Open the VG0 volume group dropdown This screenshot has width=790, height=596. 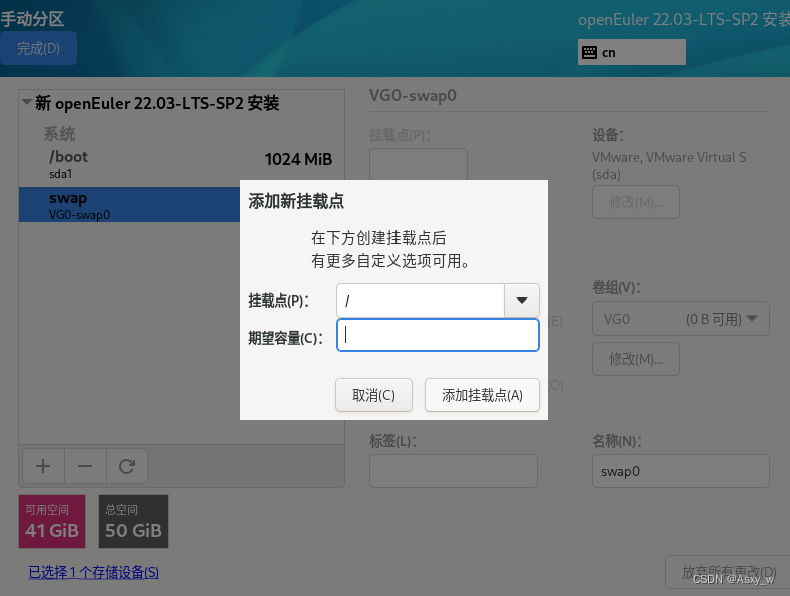pos(681,319)
